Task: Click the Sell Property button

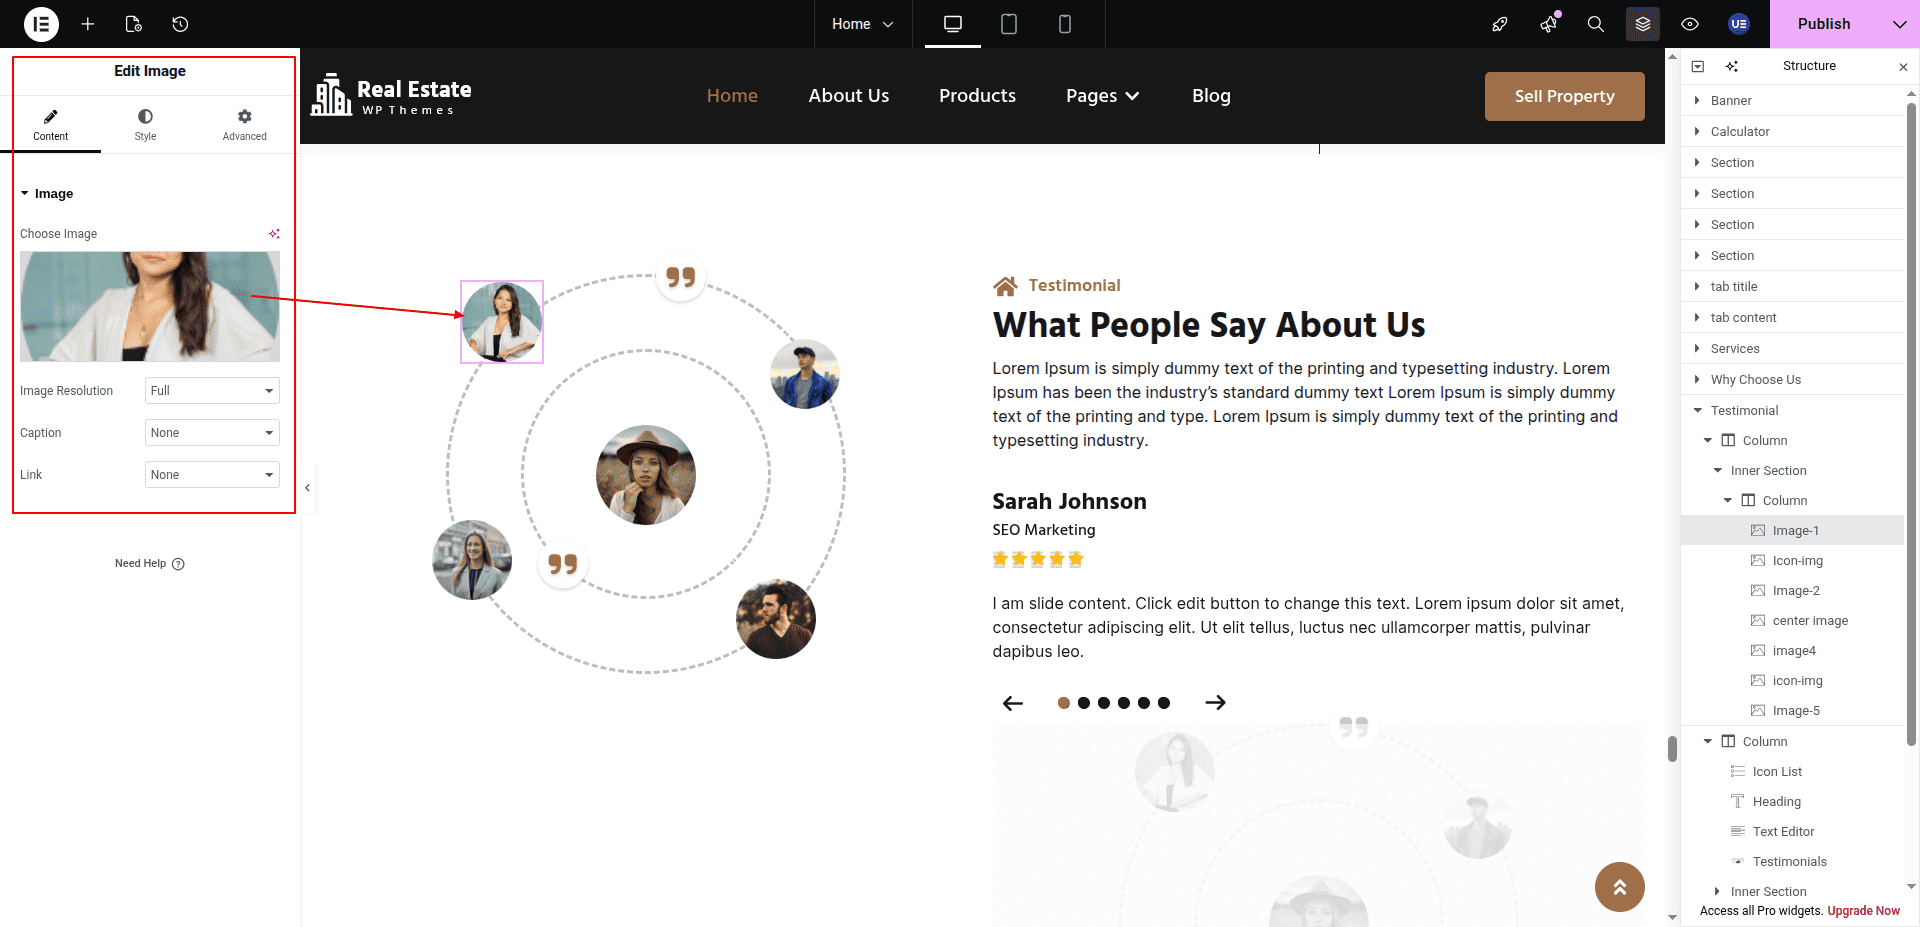Action: [1564, 96]
